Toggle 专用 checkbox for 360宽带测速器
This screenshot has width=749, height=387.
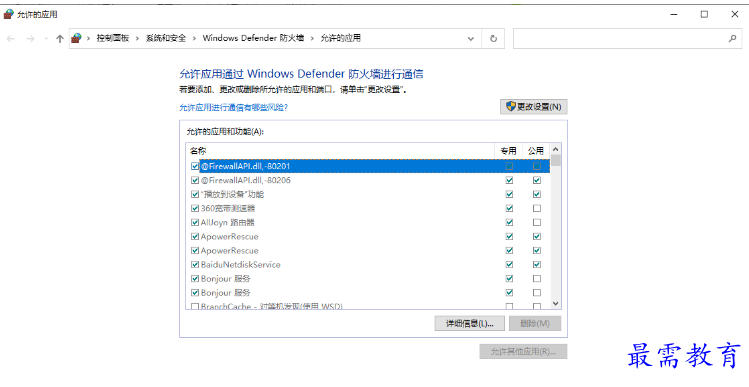pyautogui.click(x=509, y=208)
